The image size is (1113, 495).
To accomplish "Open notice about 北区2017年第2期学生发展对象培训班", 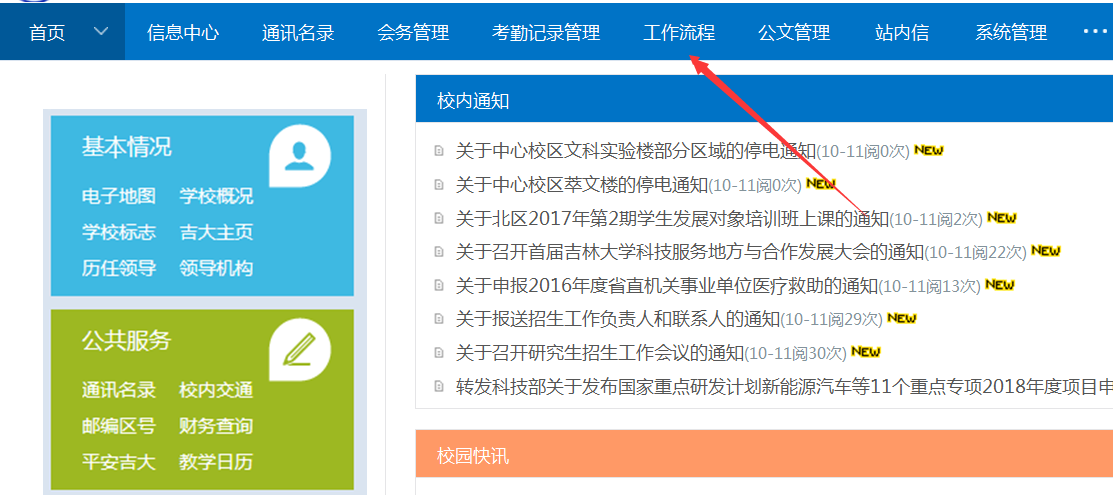I will (x=672, y=218).
